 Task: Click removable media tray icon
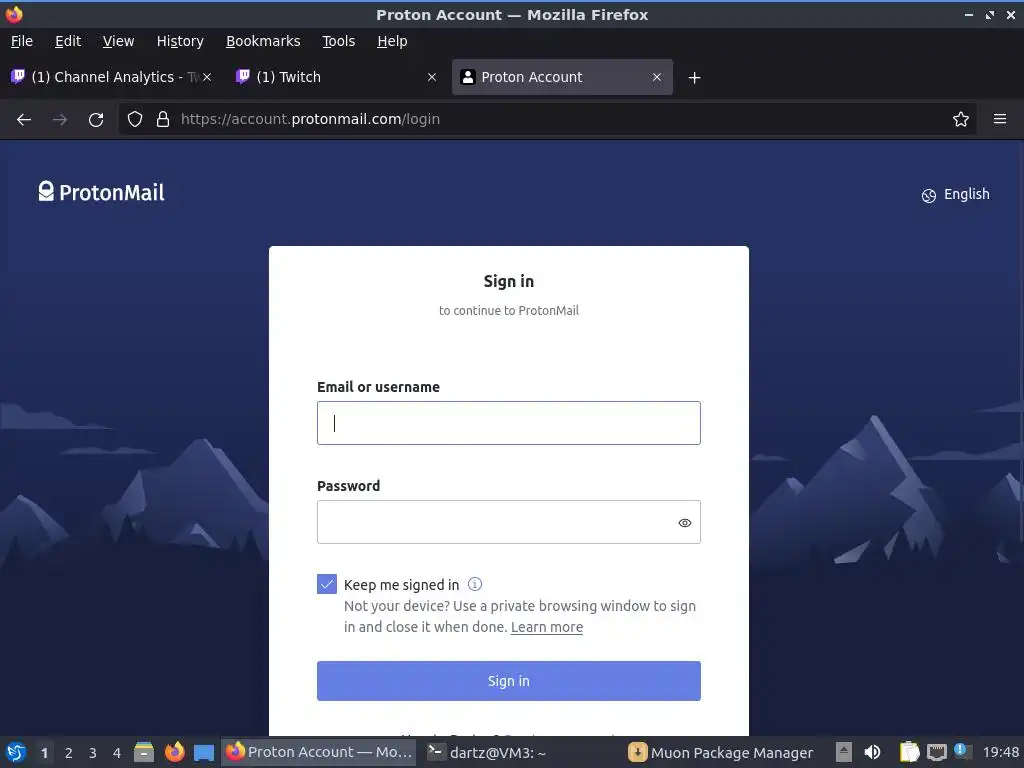point(844,752)
